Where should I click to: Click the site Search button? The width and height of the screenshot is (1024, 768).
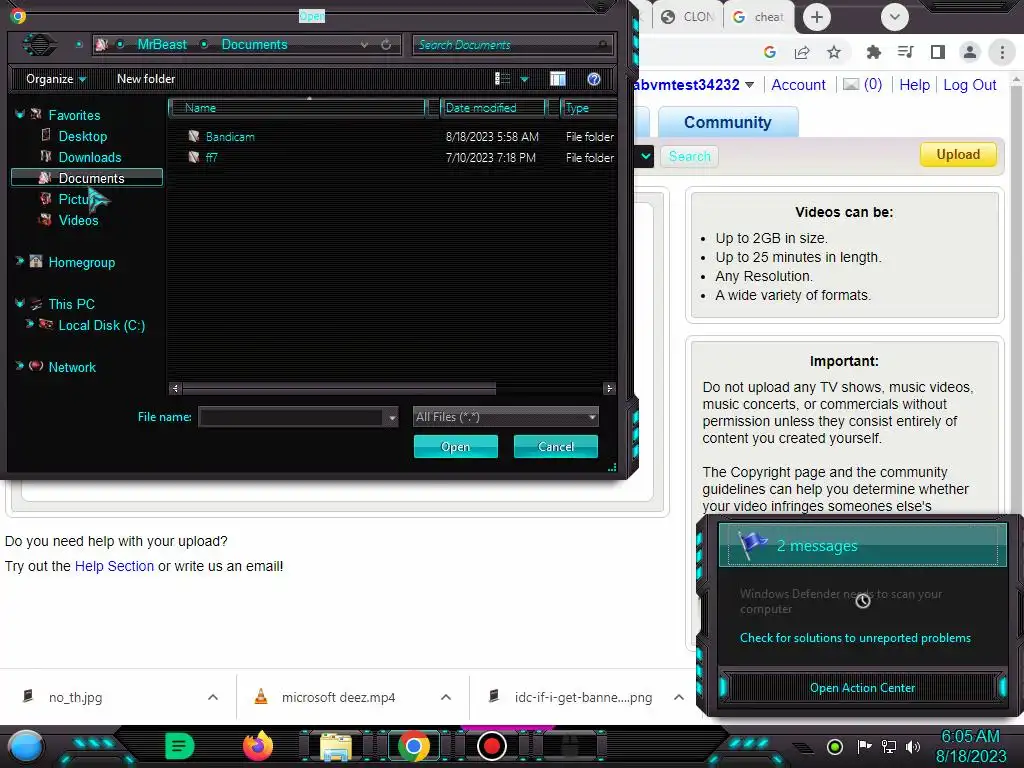[690, 156]
